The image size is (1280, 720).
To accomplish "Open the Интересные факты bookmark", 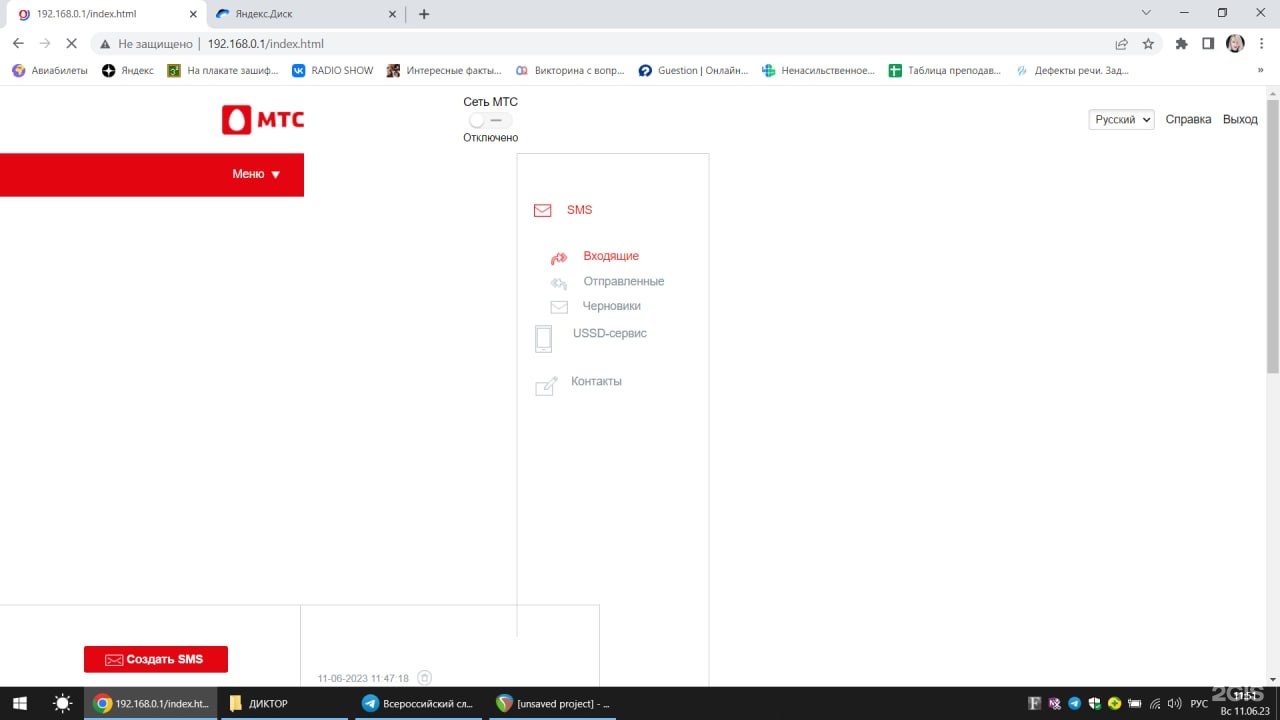I will pos(444,71).
